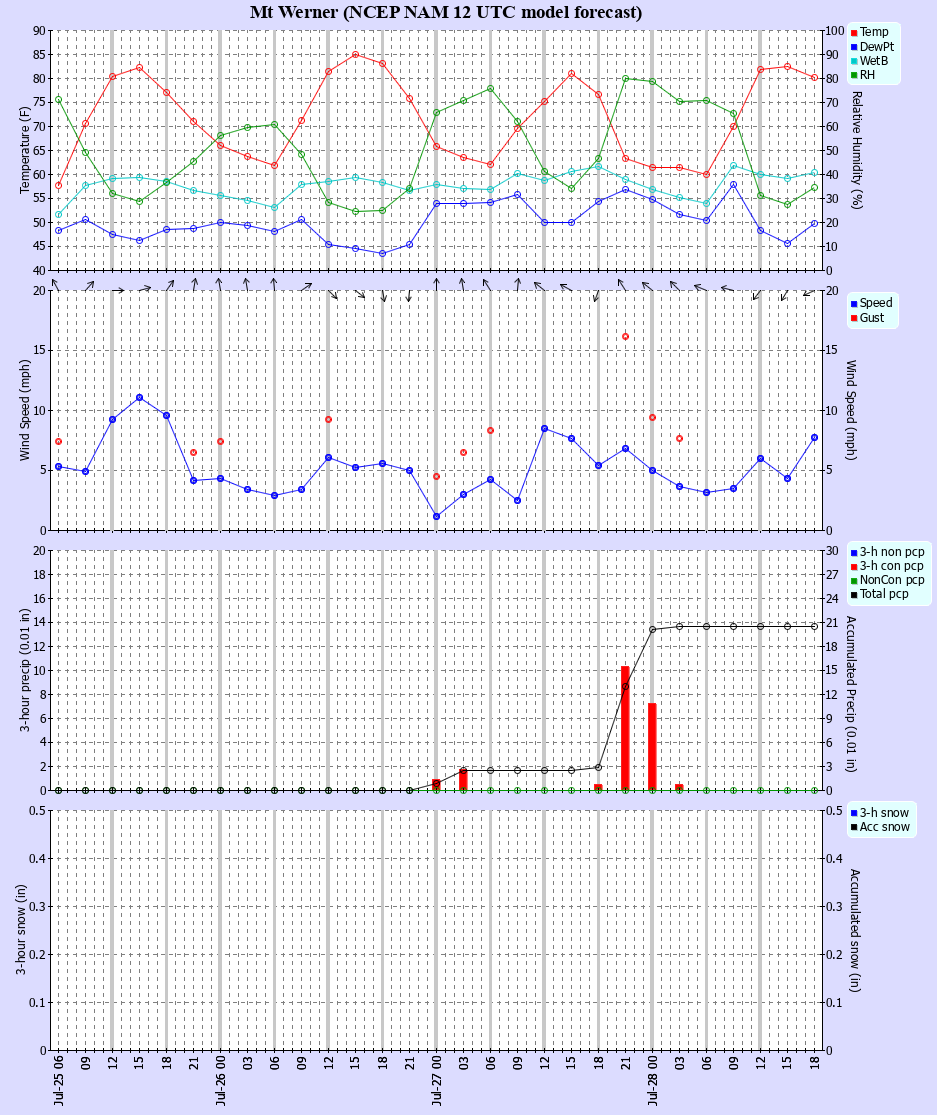Click the Jul-25 06 time axis label
Viewport: 937px width, 1115px height.
pos(58,1080)
